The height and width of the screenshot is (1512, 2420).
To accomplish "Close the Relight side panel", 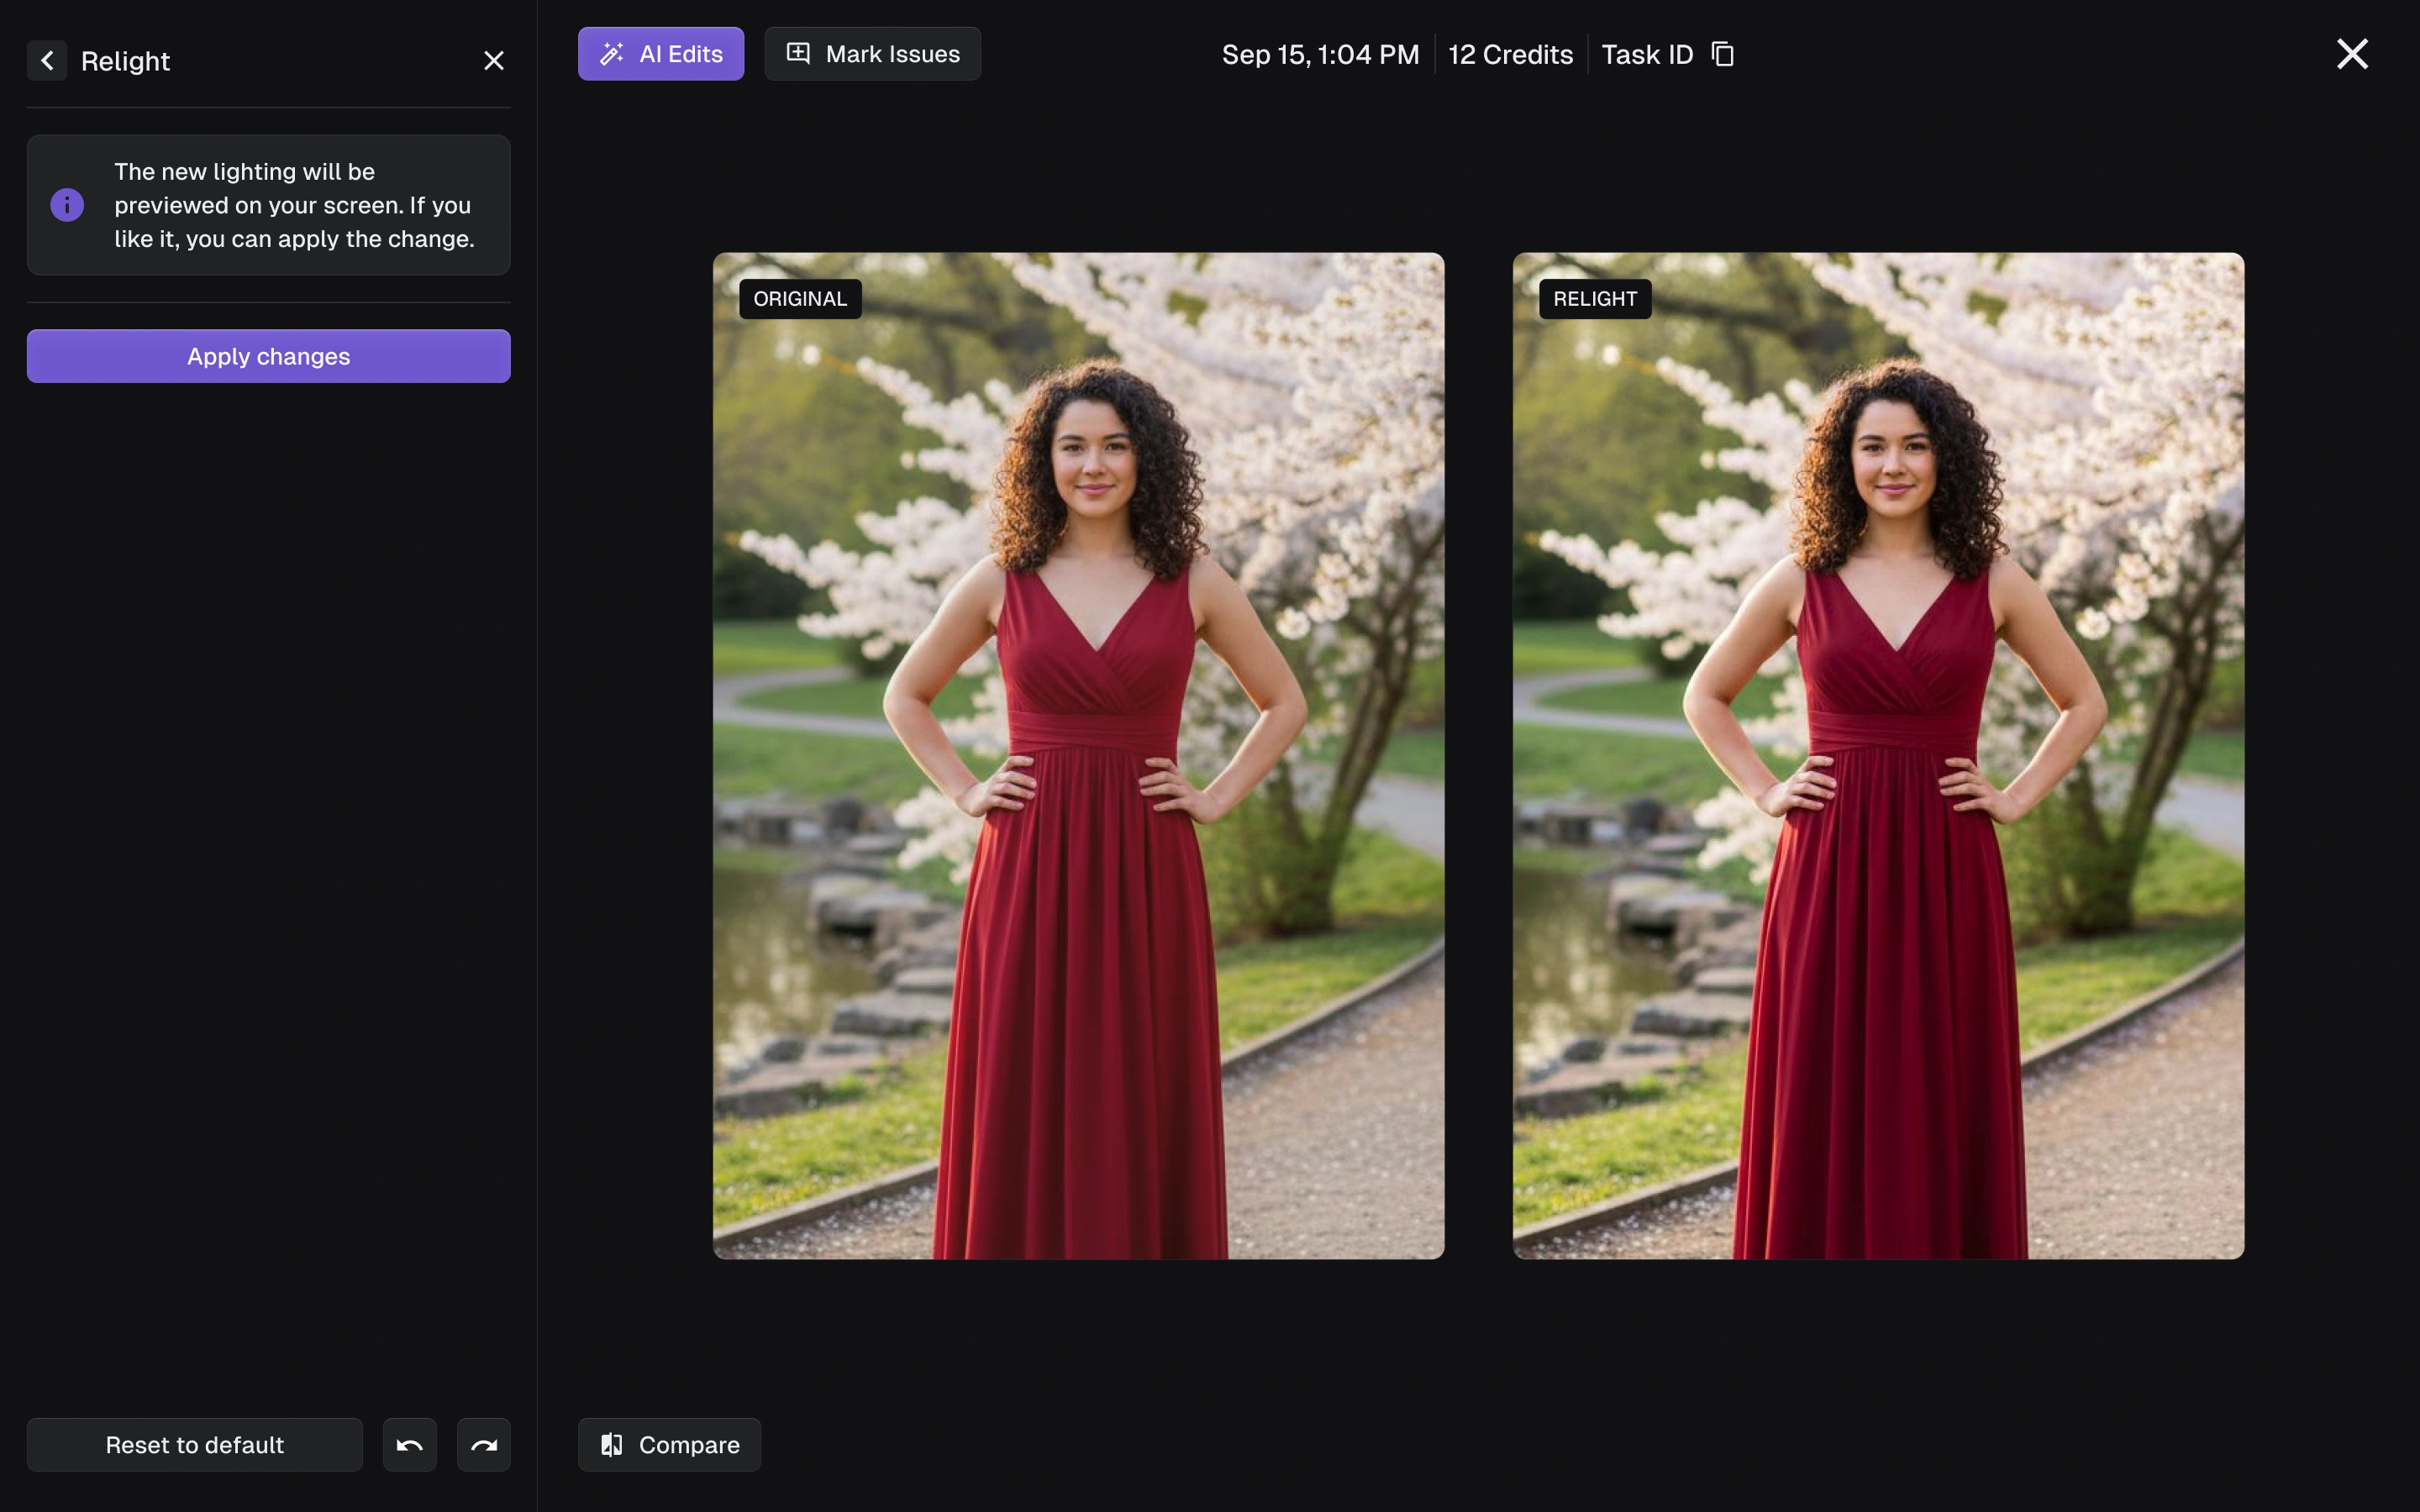I will [494, 61].
